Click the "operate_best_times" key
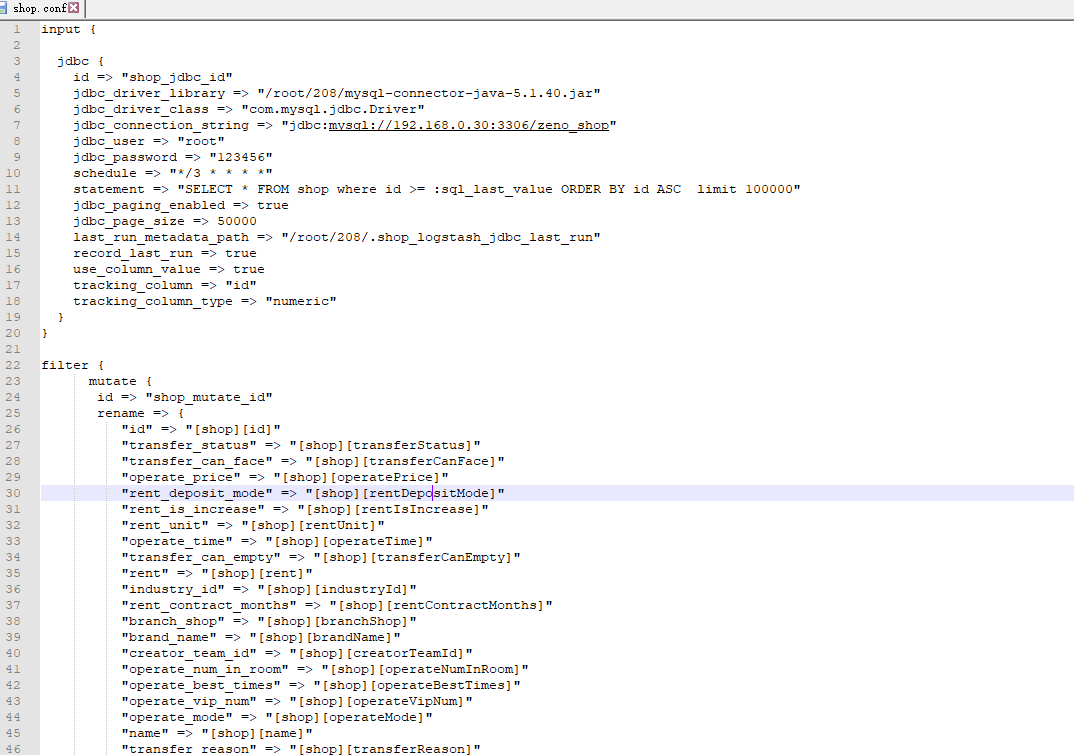Image resolution: width=1074 pixels, height=755 pixels. point(201,685)
